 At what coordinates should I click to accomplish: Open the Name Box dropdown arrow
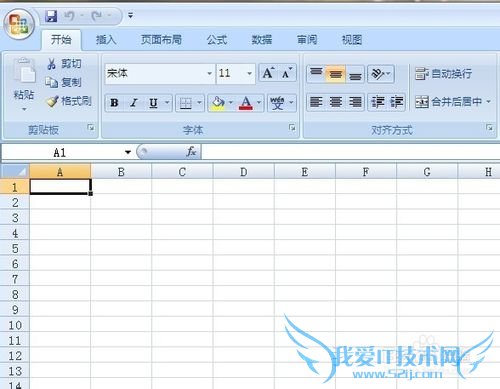tap(128, 153)
